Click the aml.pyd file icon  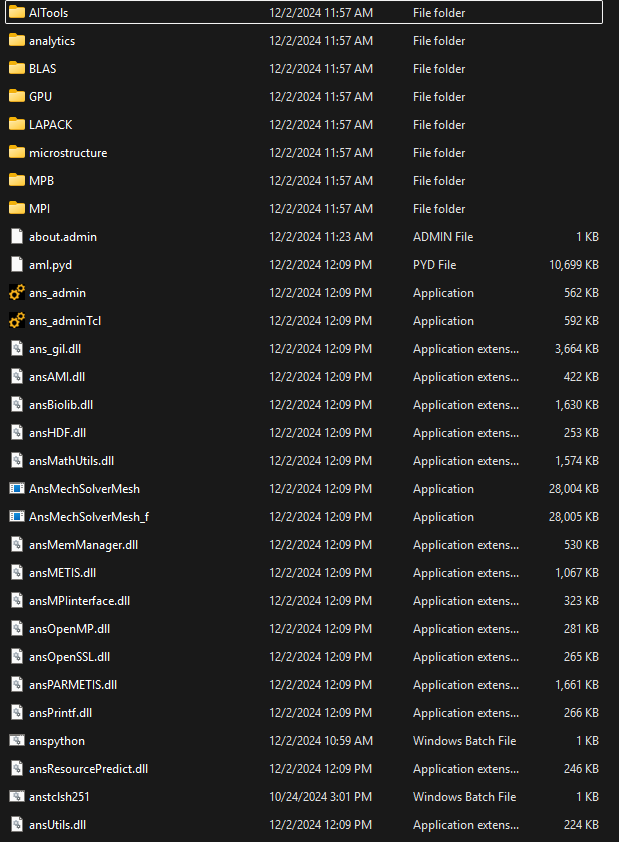17,264
